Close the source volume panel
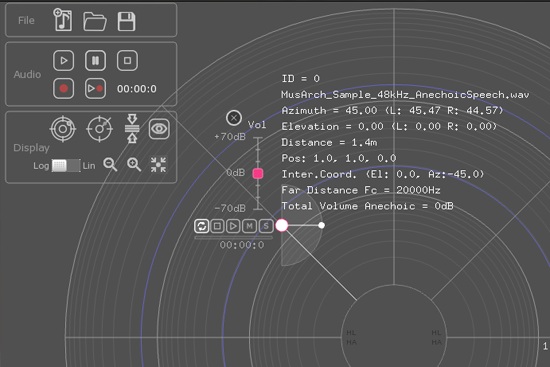This screenshot has height=367, width=550. pos(234,118)
